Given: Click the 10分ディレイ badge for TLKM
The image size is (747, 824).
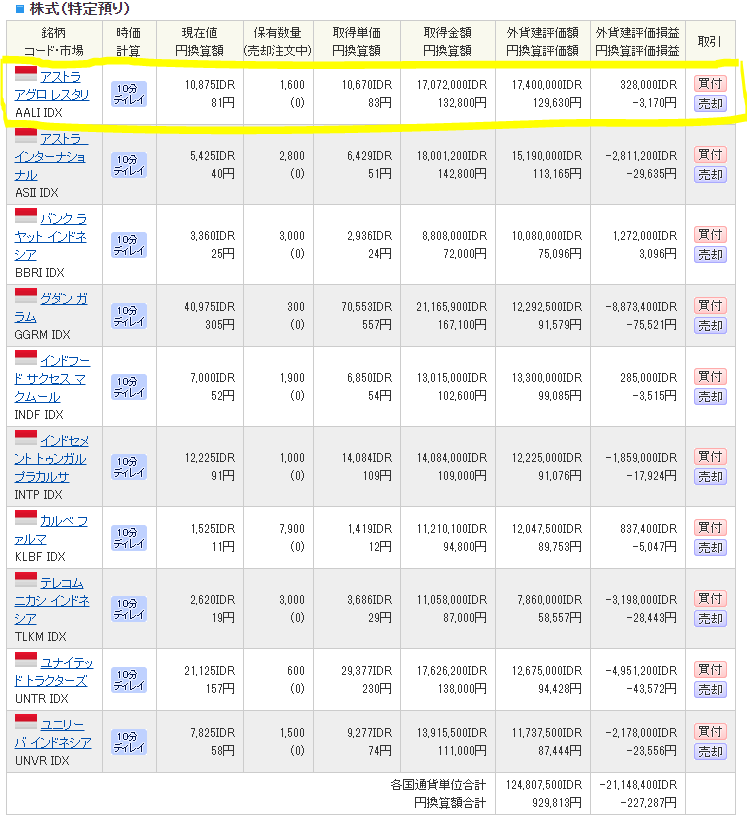Looking at the screenshot, I should click(x=129, y=609).
